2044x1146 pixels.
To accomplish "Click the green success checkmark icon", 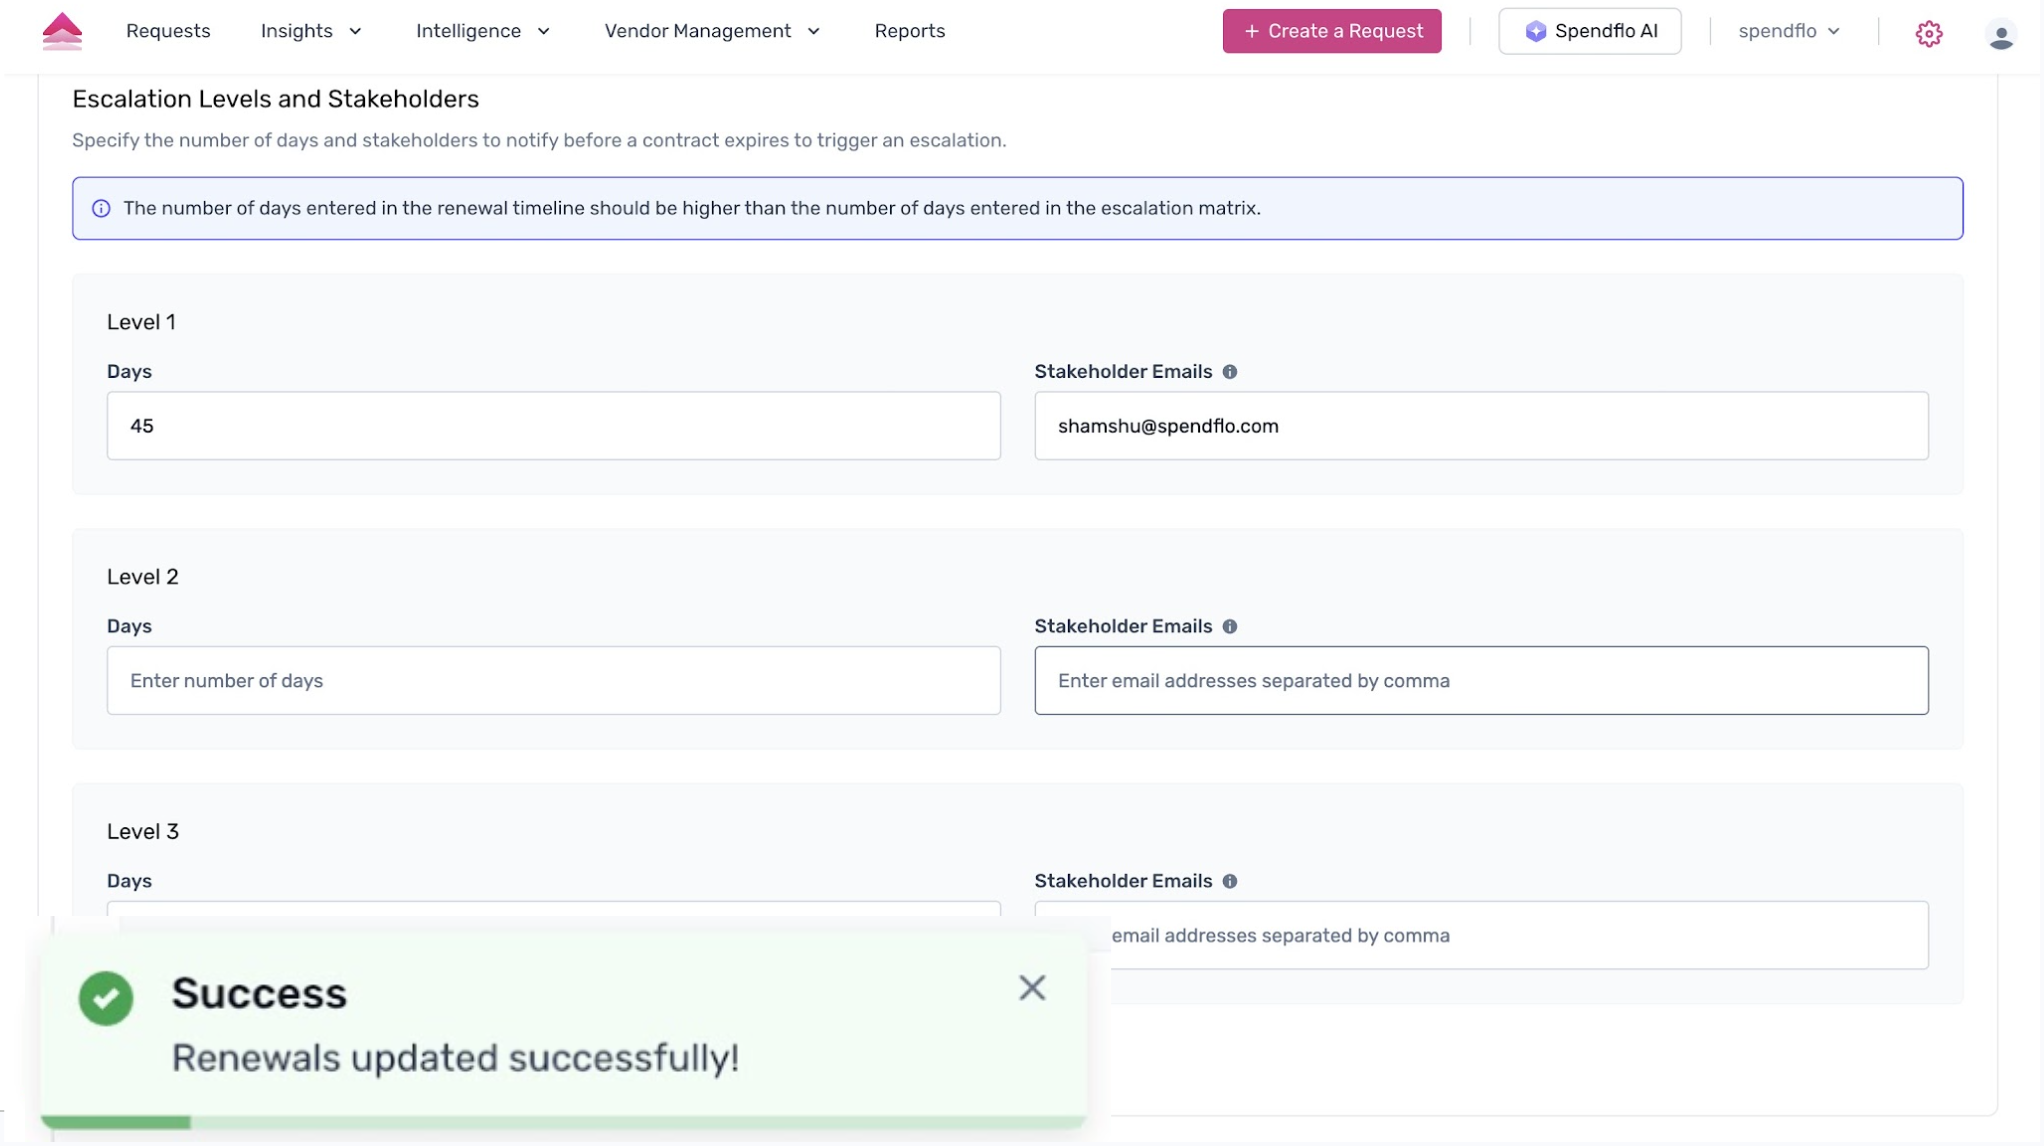I will point(106,998).
